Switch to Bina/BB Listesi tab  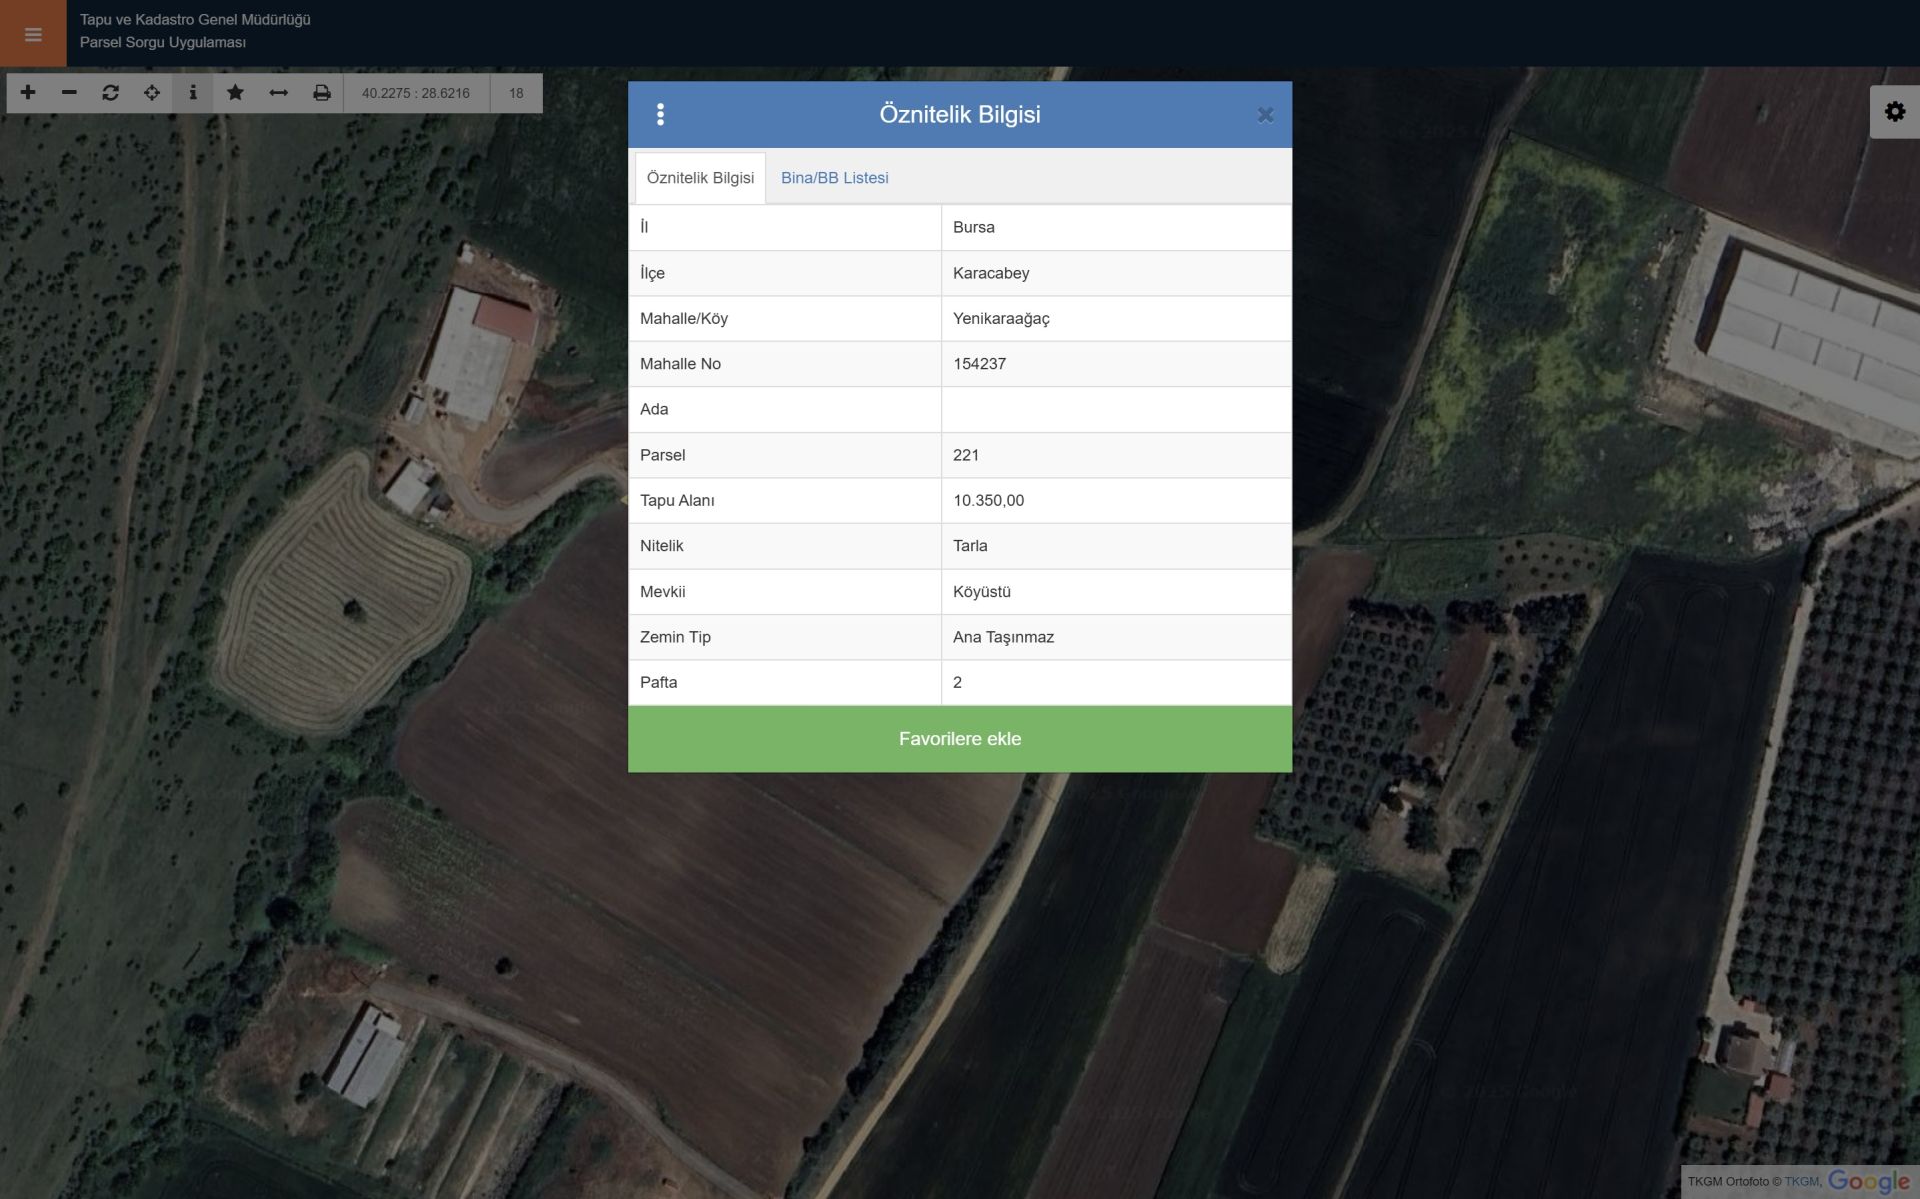click(x=834, y=178)
